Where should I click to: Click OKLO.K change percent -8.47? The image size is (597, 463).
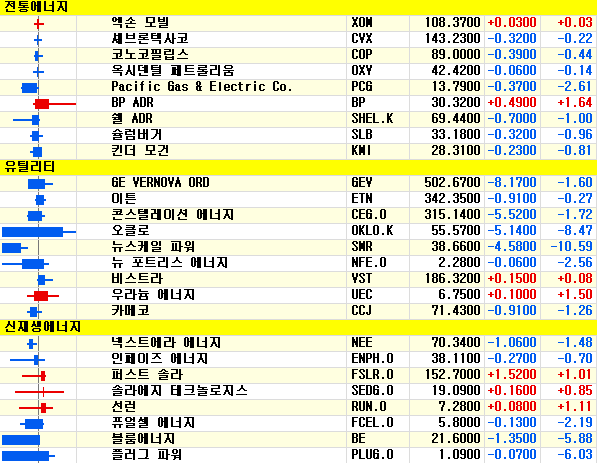click(x=575, y=231)
